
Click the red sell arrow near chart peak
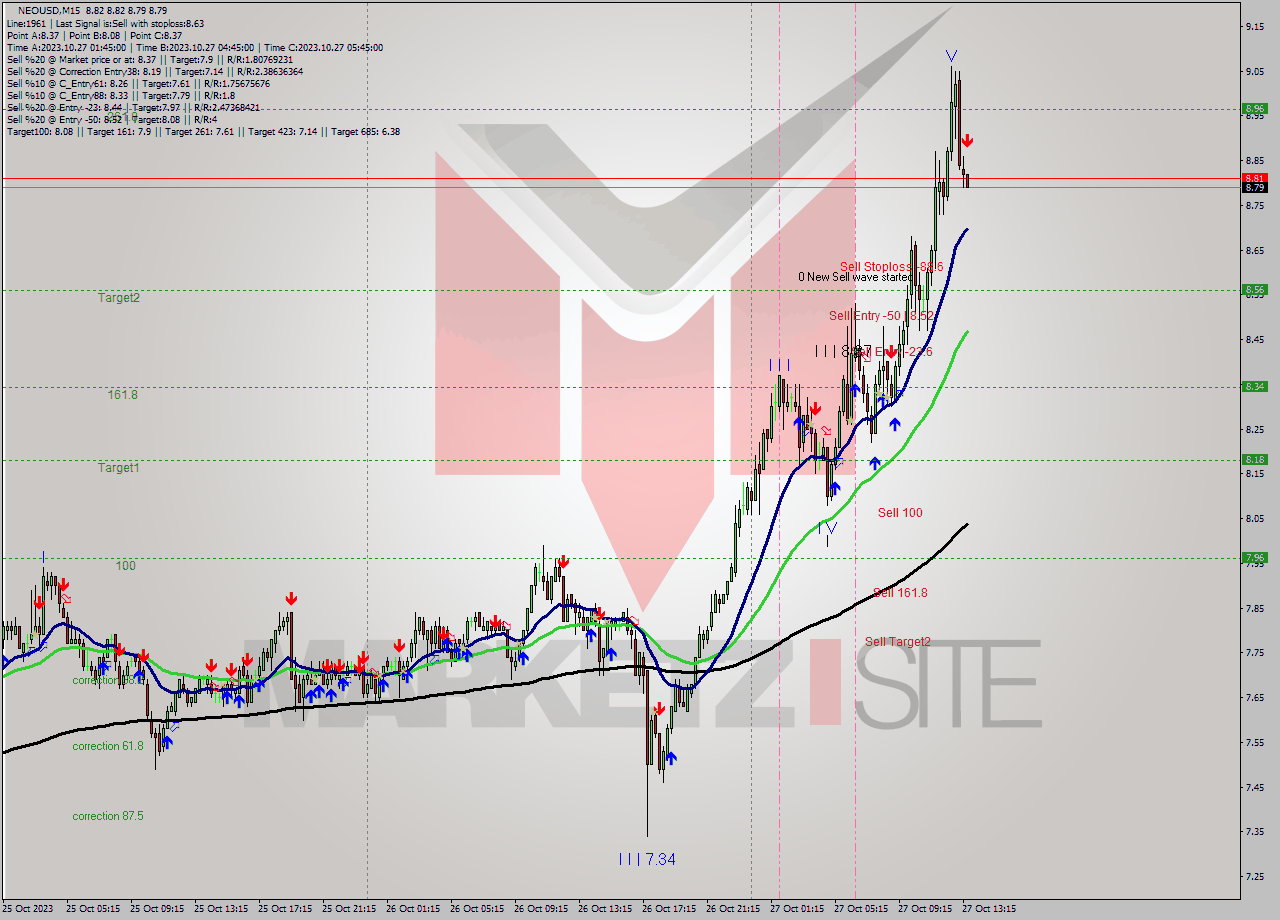point(967,142)
